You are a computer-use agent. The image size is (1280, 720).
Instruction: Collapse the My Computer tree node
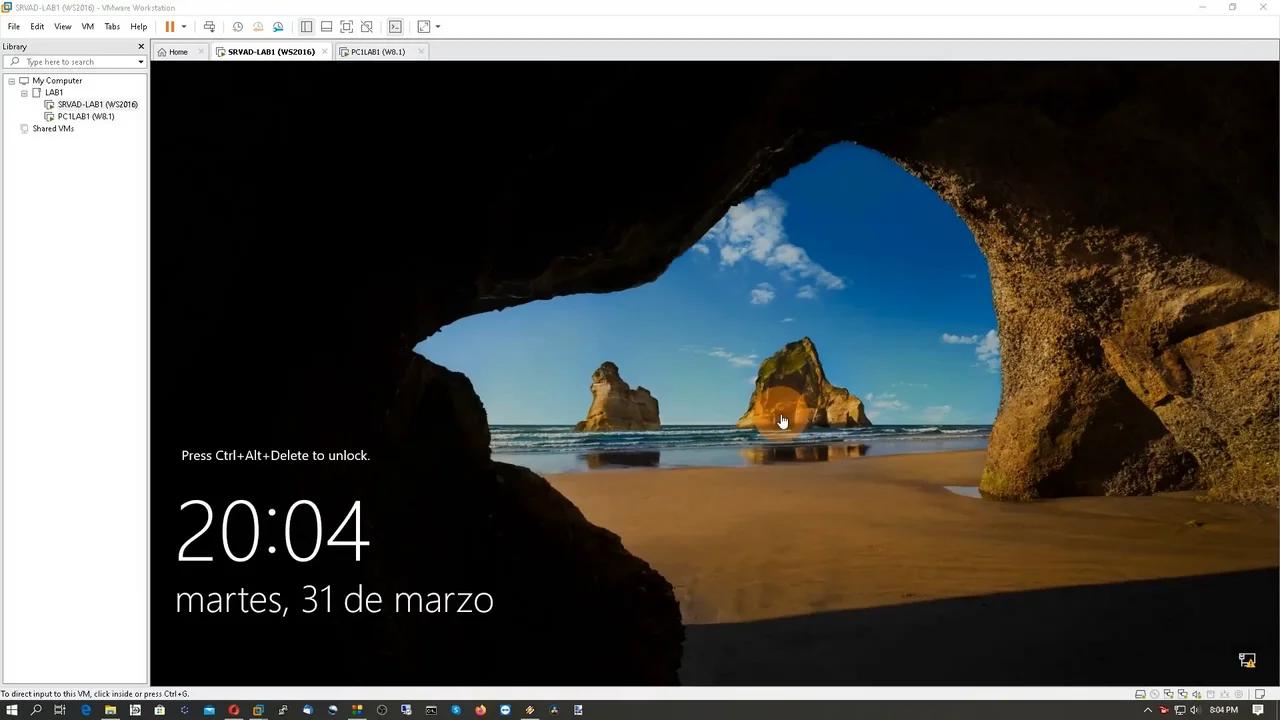[12, 81]
